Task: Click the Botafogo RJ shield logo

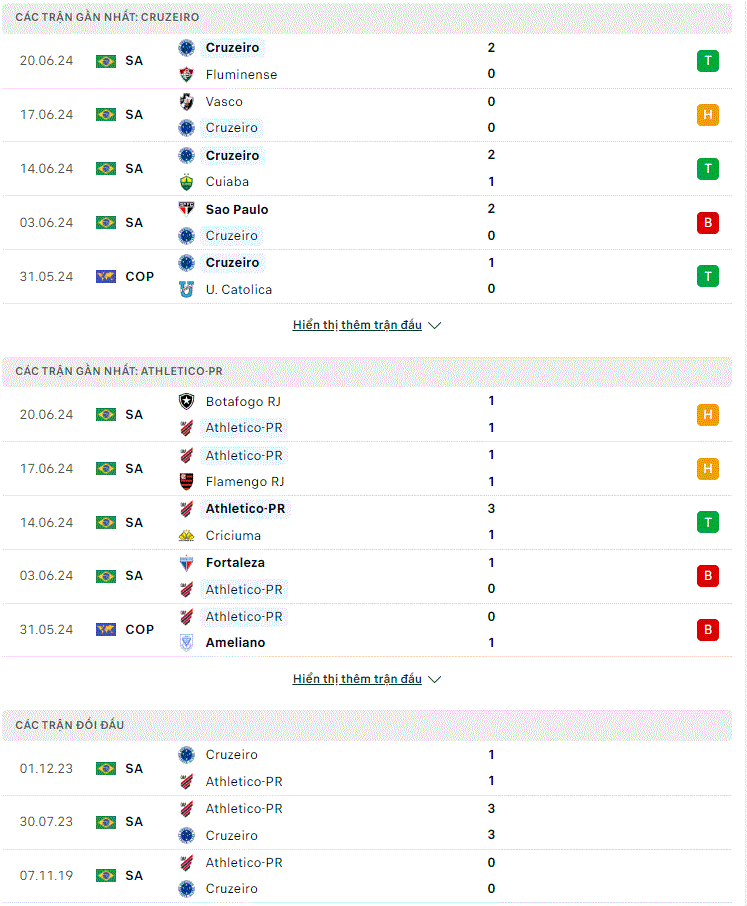Action: (x=186, y=401)
